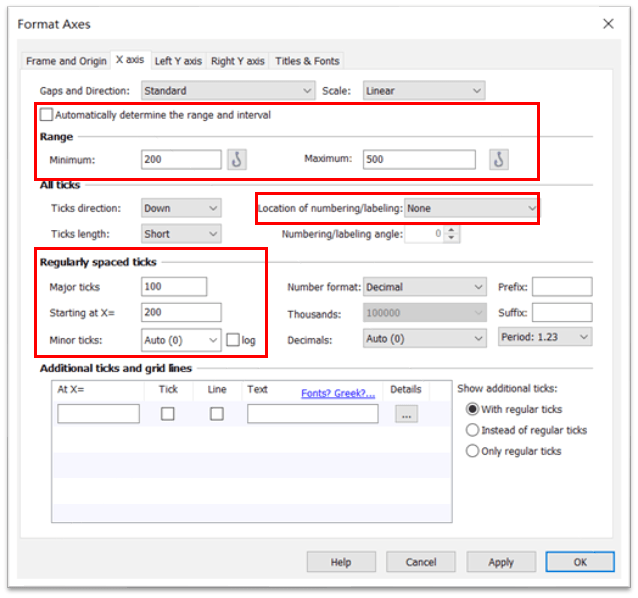
Task: Switch to the Left Y axis tab
Action: coord(176,61)
